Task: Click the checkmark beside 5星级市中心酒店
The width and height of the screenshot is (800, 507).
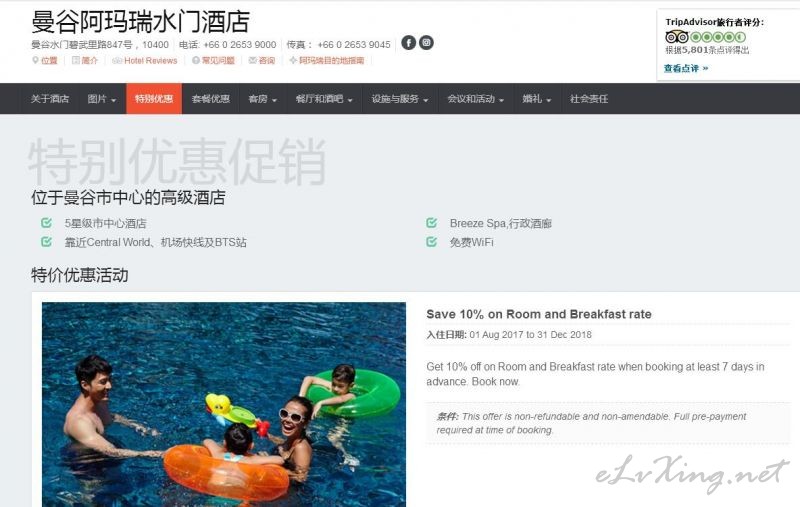Action: [46, 223]
